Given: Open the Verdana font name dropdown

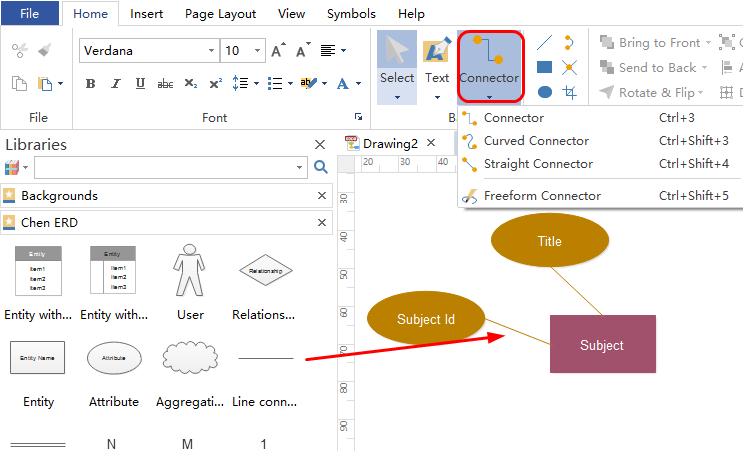Looking at the screenshot, I should pyautogui.click(x=211, y=51).
